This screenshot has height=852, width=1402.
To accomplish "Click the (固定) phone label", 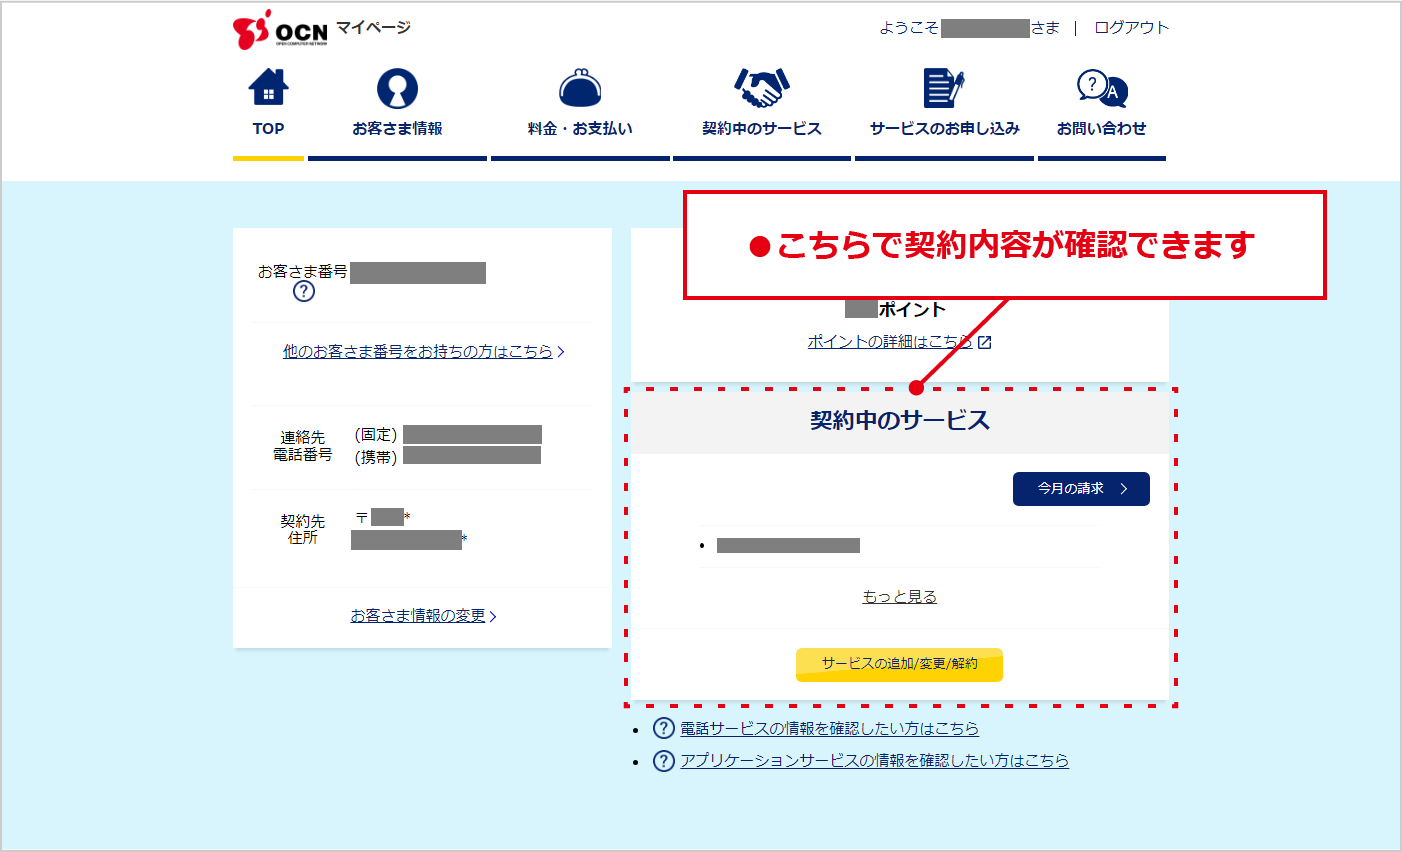I will (x=376, y=434).
